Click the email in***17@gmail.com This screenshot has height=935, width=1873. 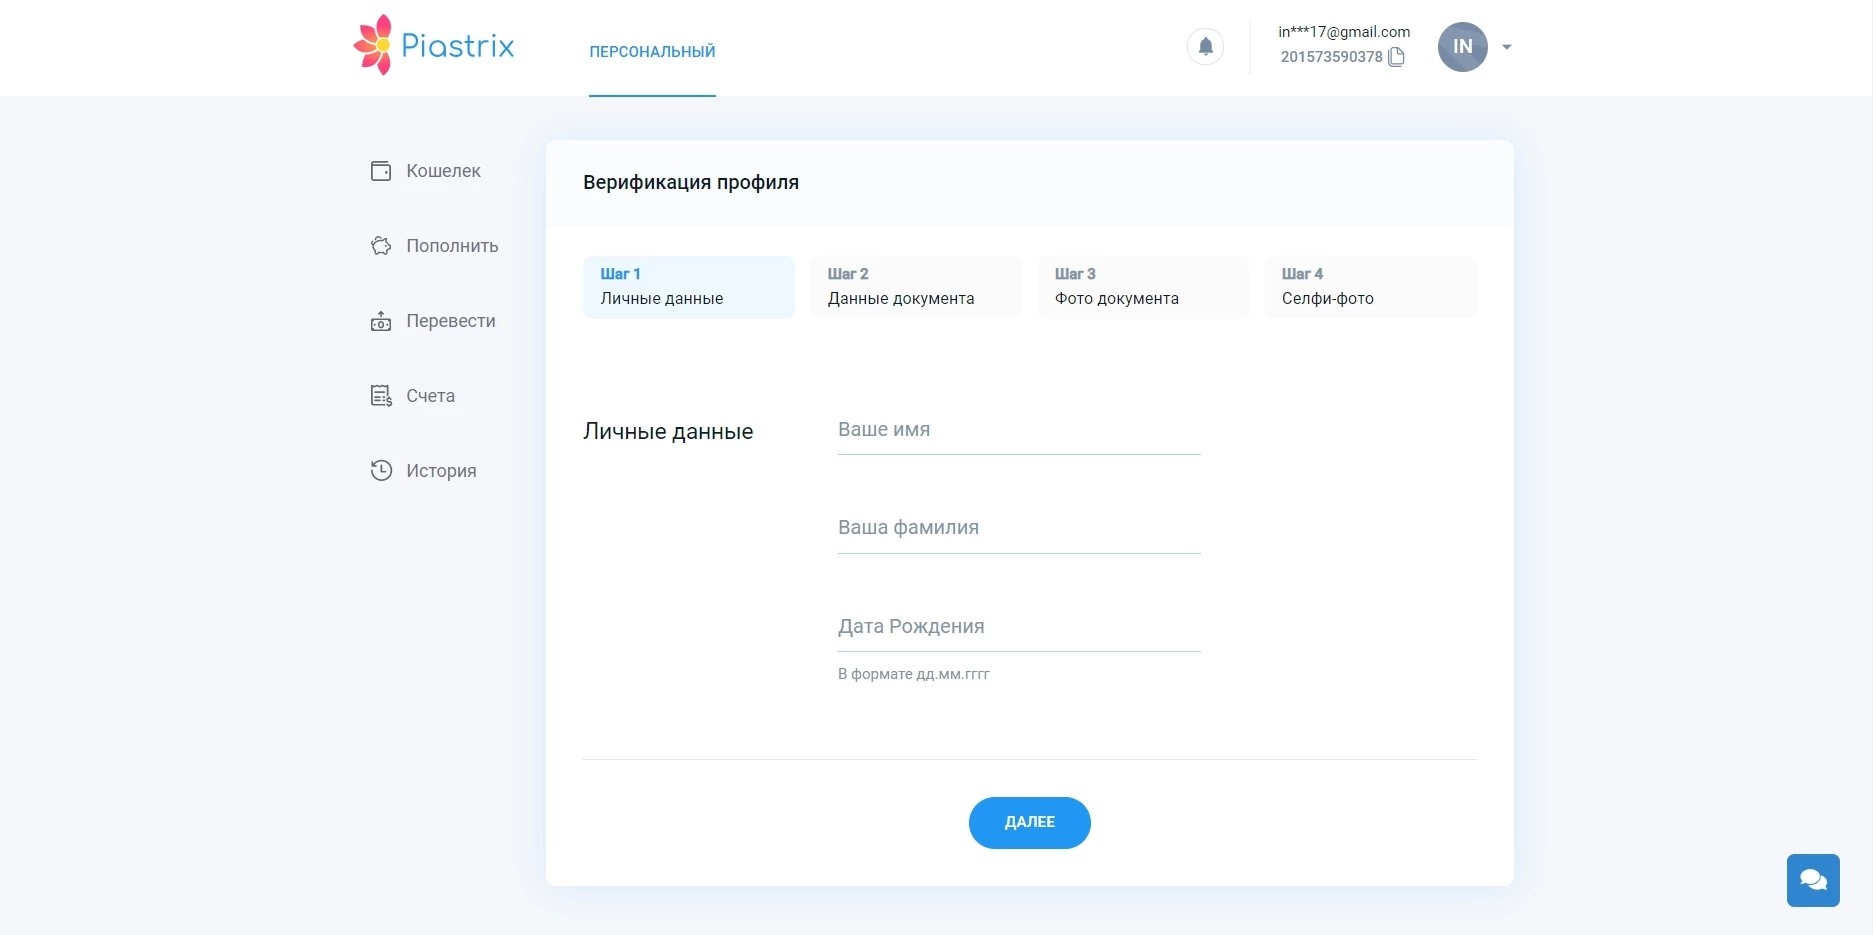pyautogui.click(x=1344, y=32)
